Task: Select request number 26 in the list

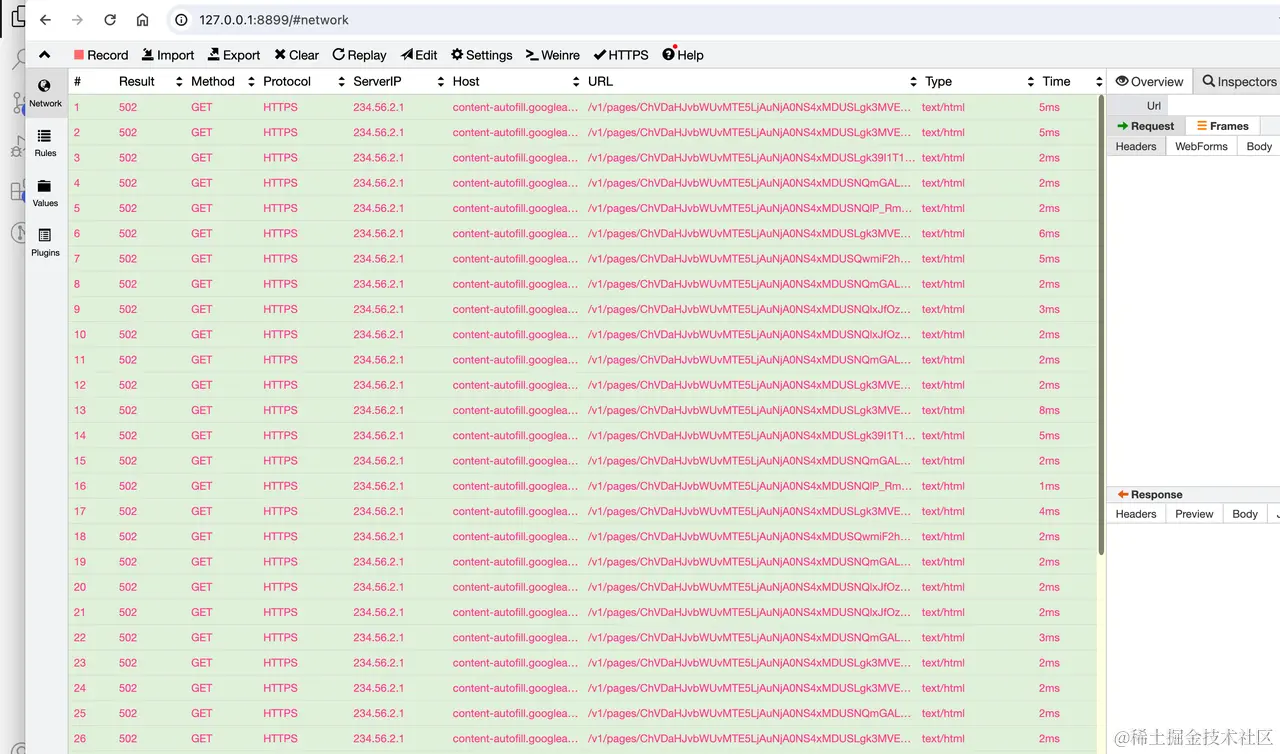Action: coord(582,739)
